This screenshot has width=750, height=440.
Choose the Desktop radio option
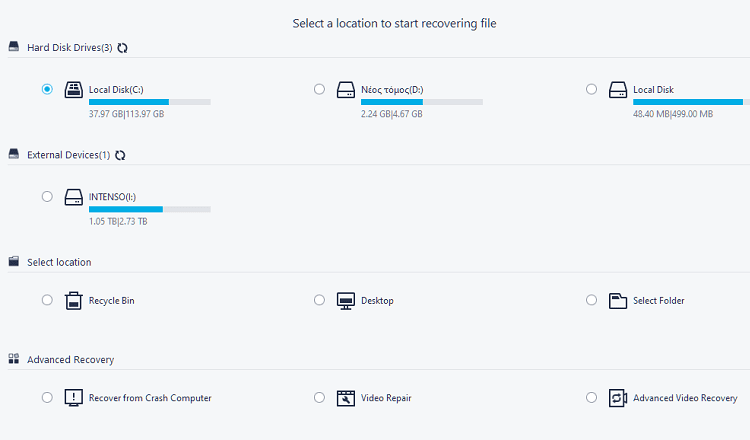click(x=319, y=300)
